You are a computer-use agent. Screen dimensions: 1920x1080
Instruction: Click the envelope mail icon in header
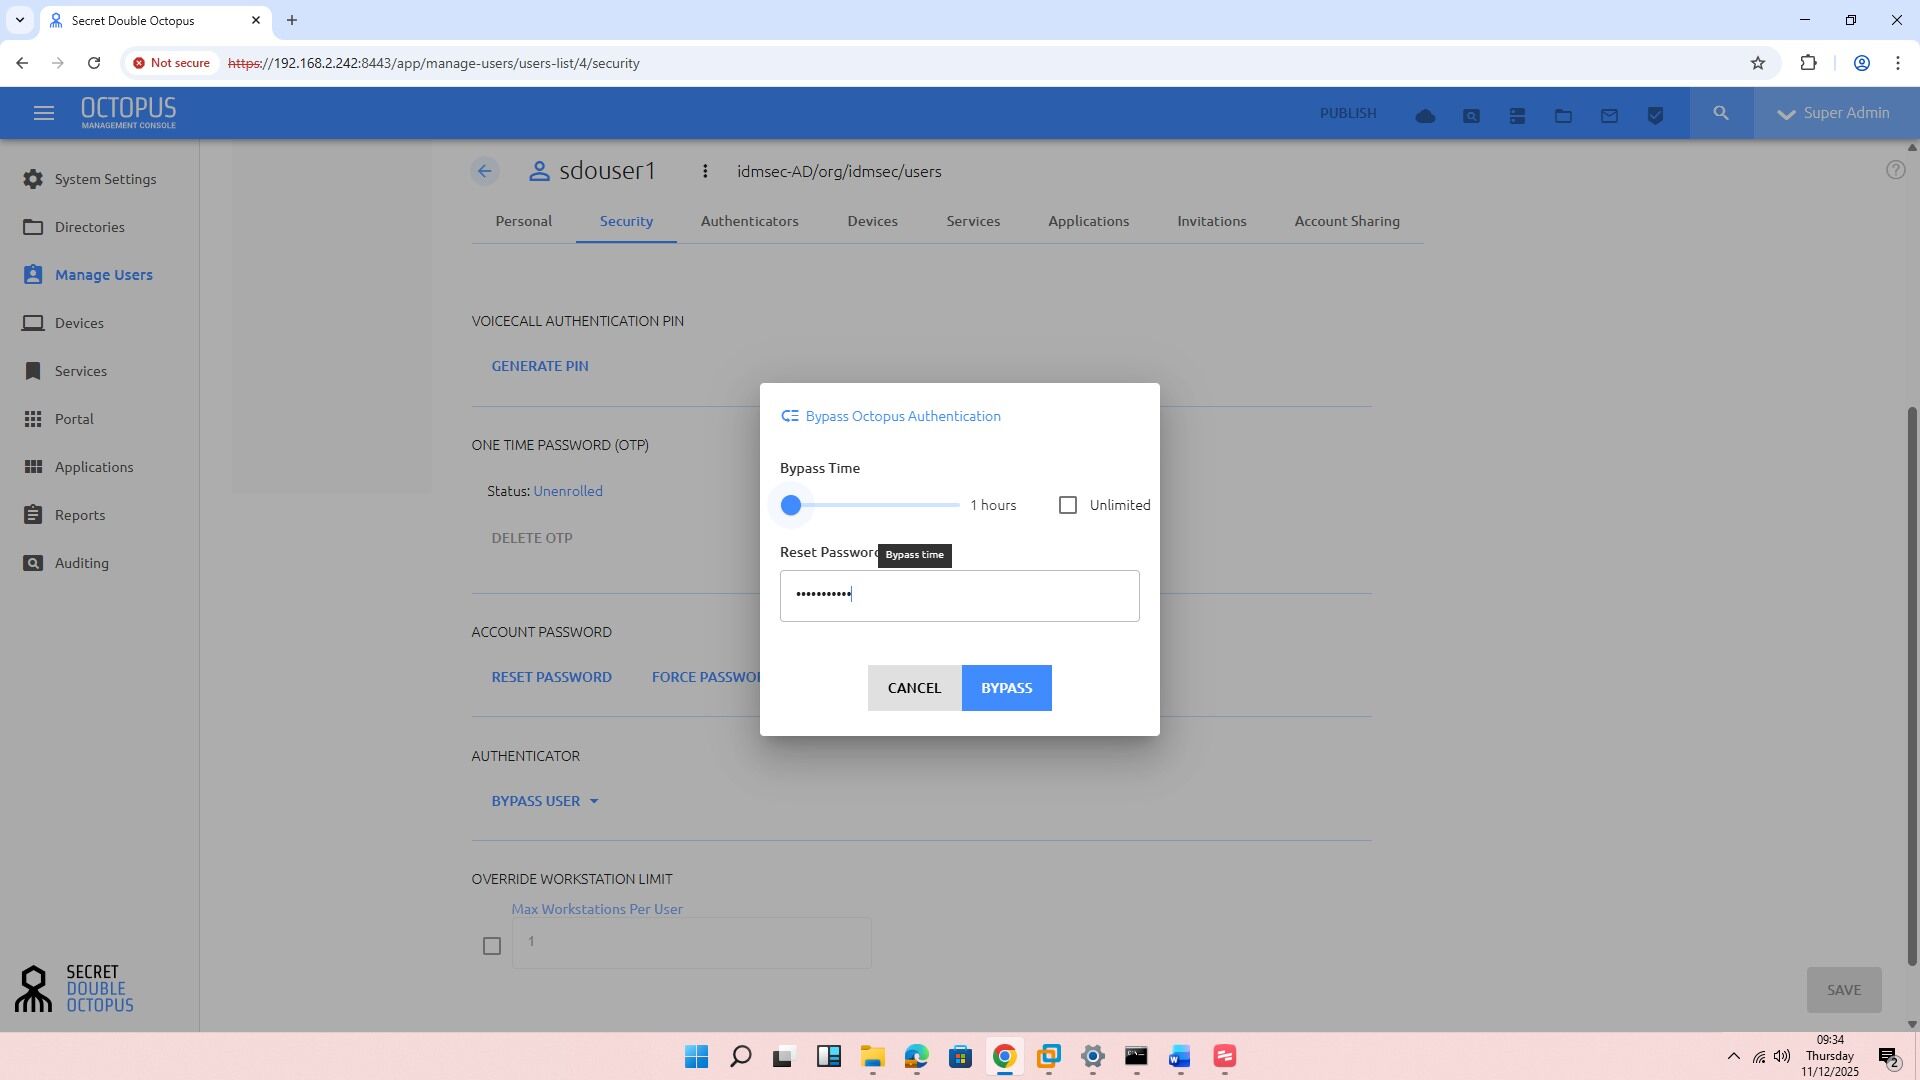pyautogui.click(x=1609, y=116)
